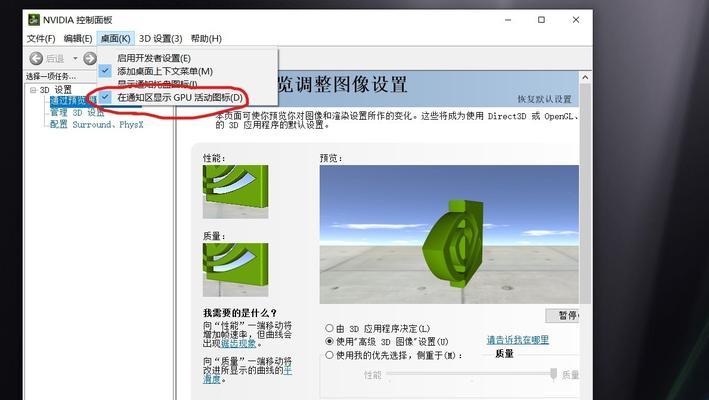Select 使用"高级 3D 图像"设置(U) radio option
This screenshot has height=400, width=709.
(387, 341)
